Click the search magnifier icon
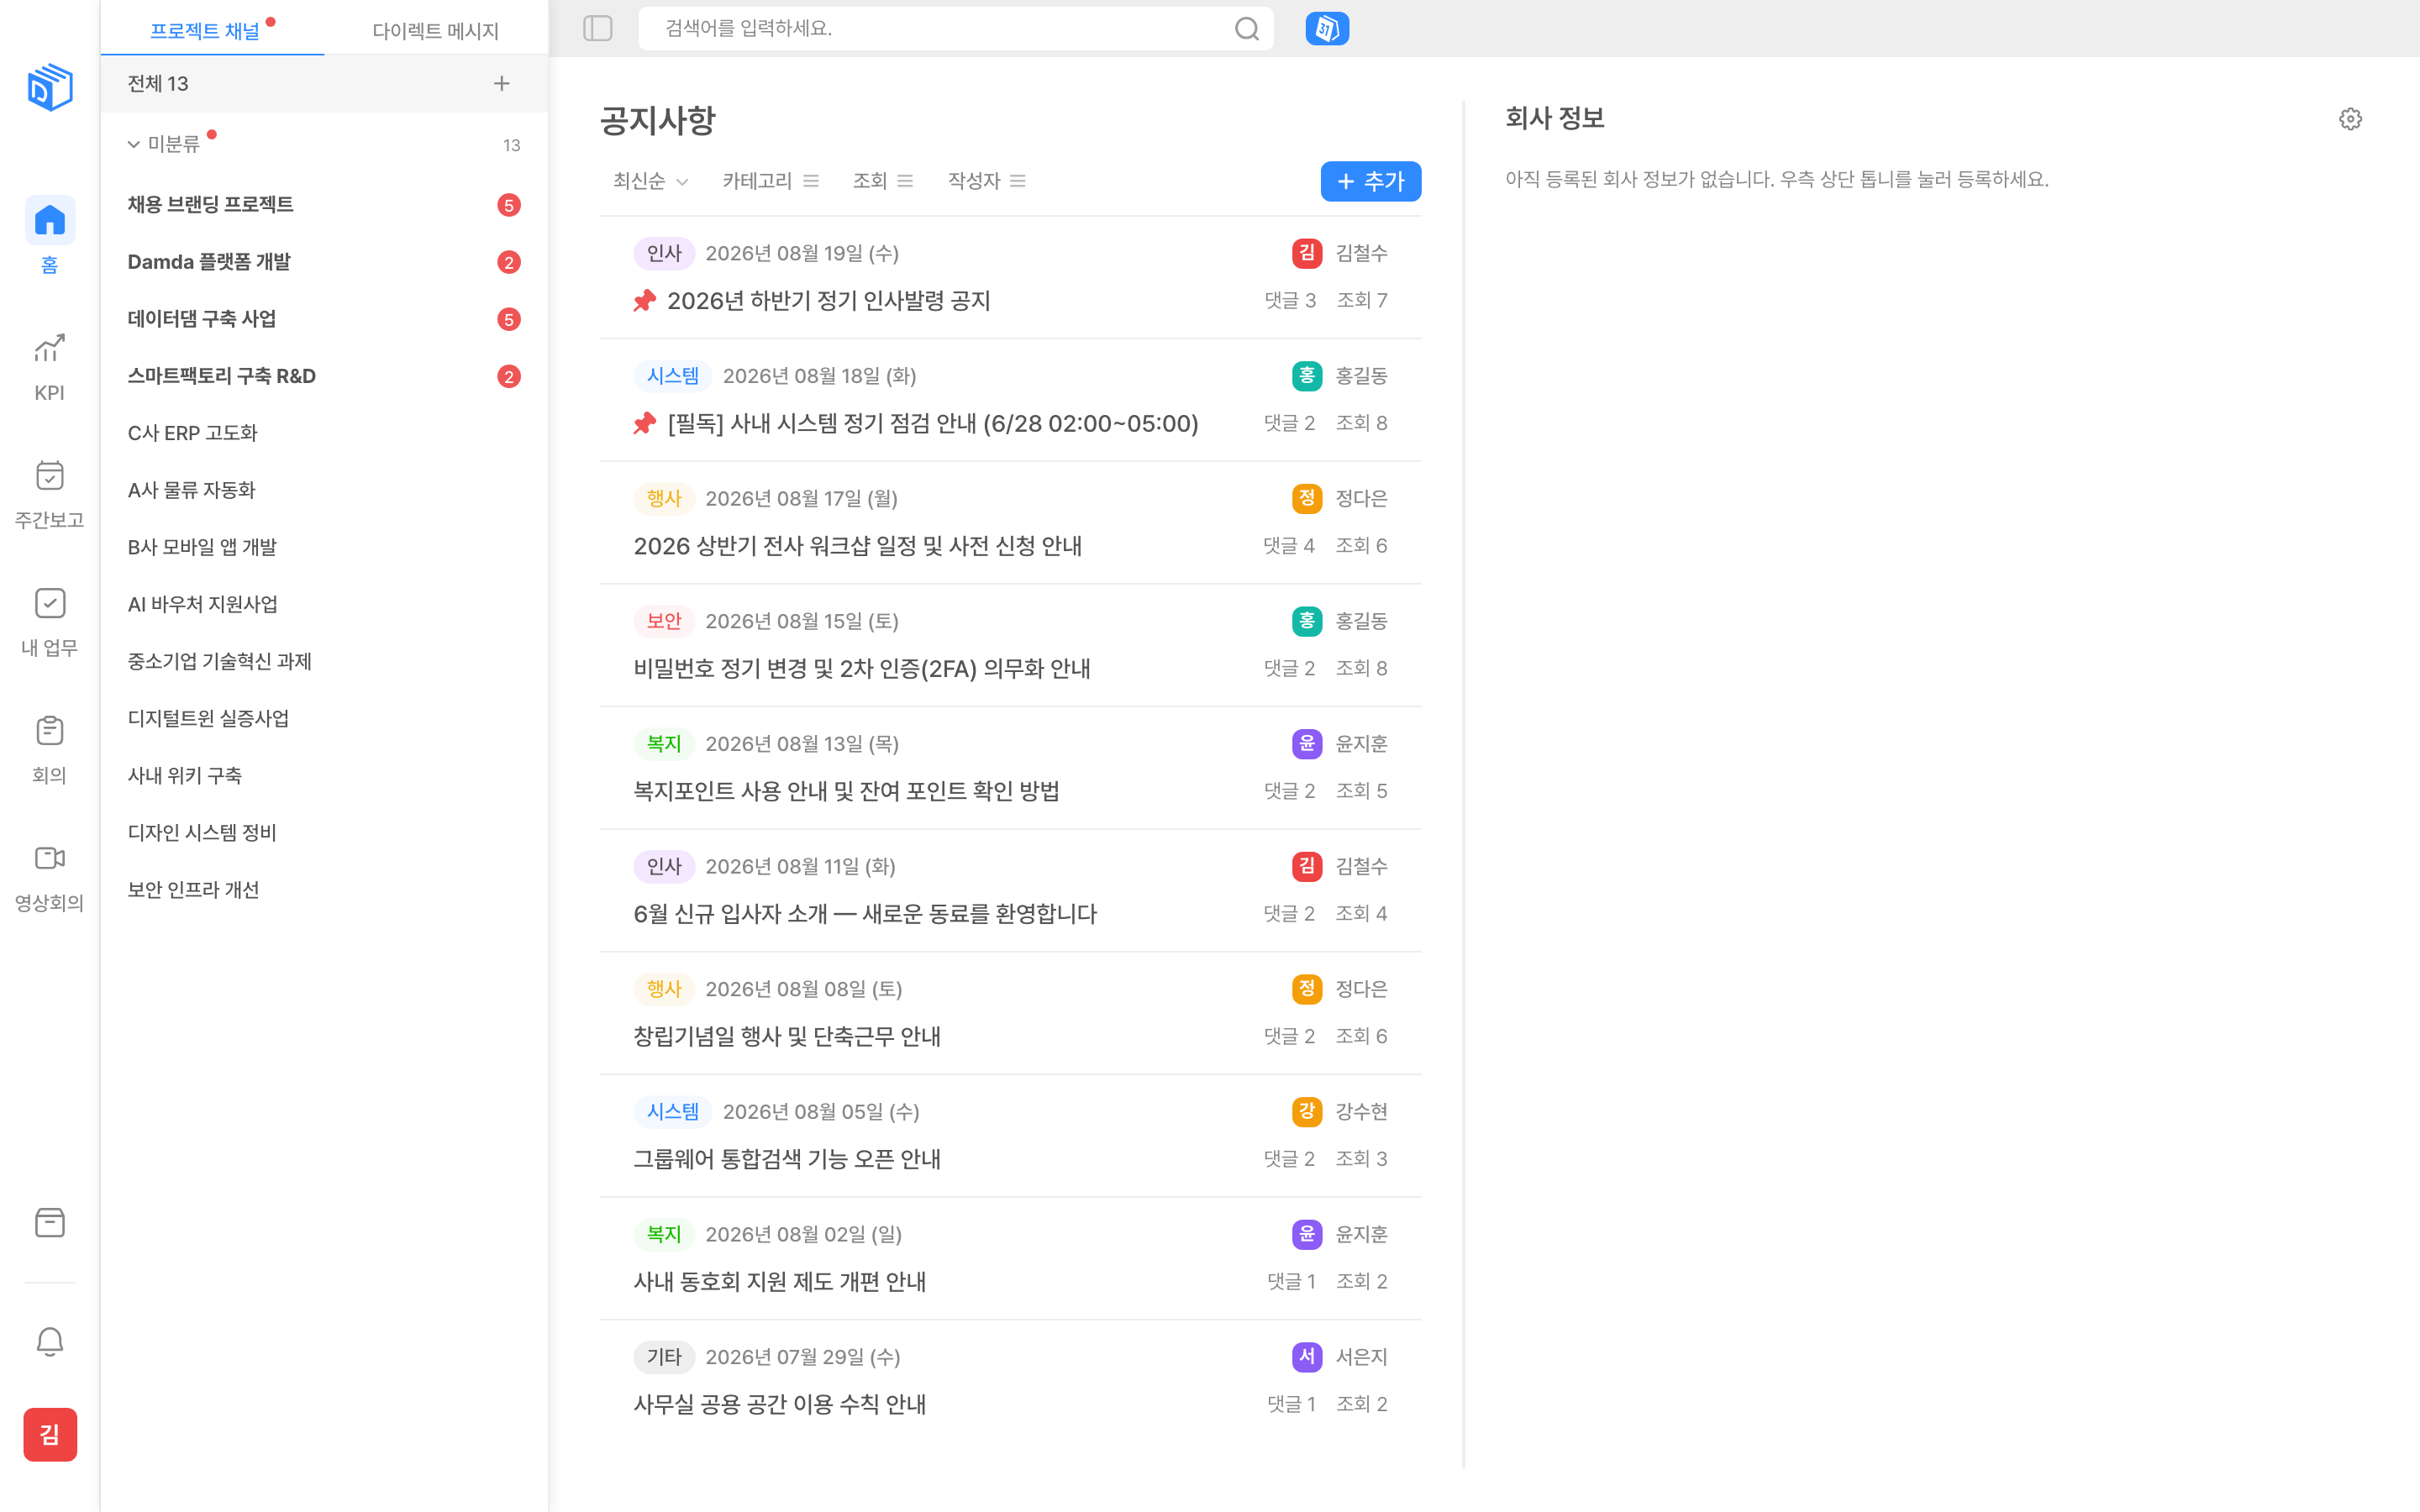Viewport: 2420px width, 1512px height. point(1246,28)
